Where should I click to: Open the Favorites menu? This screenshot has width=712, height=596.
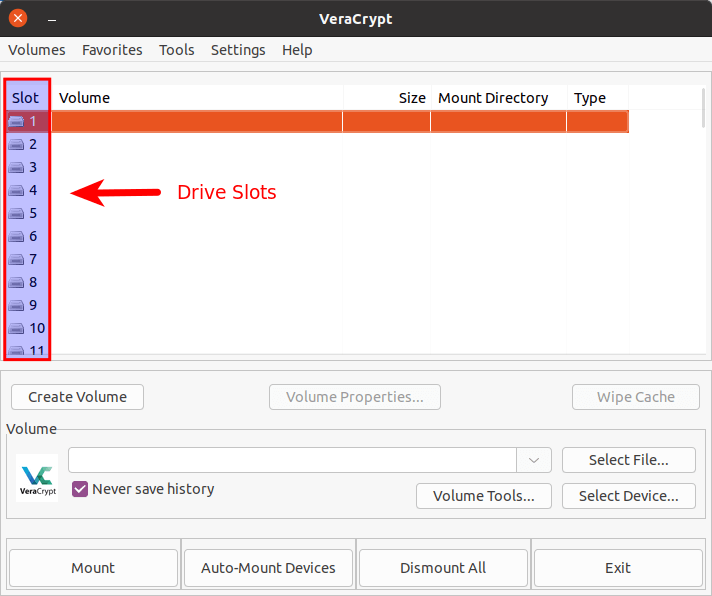click(x=112, y=50)
